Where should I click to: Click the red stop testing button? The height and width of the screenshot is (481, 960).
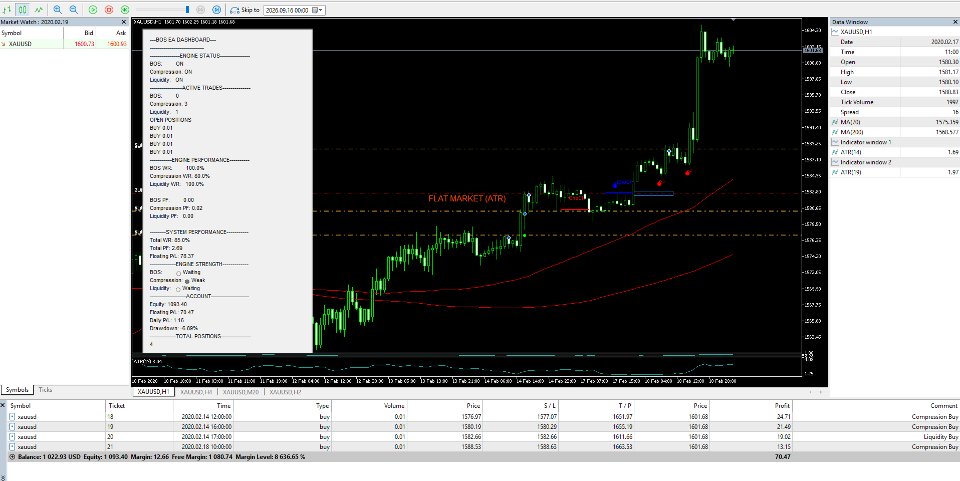pos(109,10)
